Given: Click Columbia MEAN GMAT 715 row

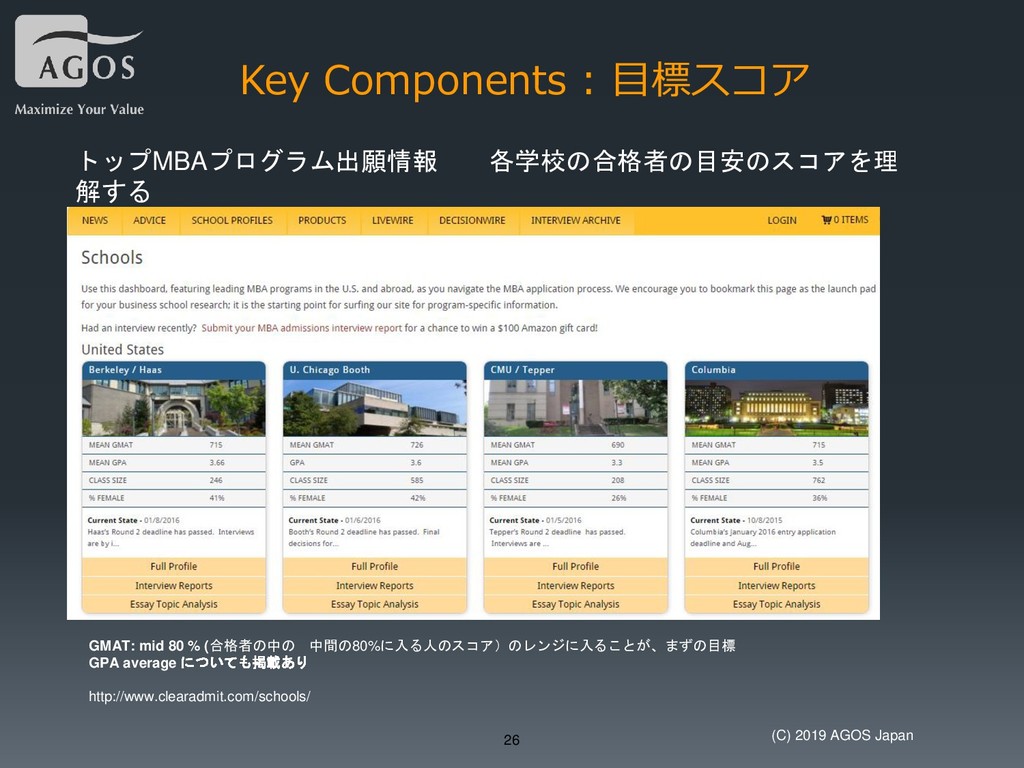Looking at the screenshot, I should (776, 445).
